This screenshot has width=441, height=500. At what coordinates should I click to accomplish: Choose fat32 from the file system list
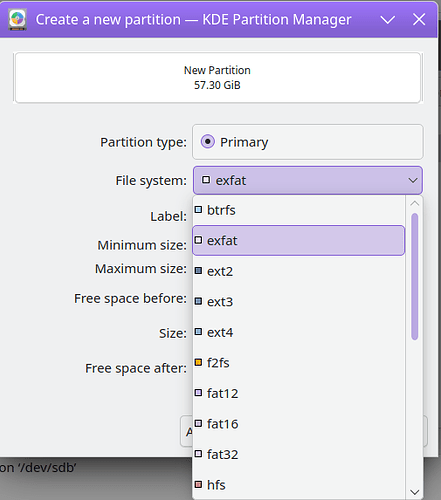point(299,454)
